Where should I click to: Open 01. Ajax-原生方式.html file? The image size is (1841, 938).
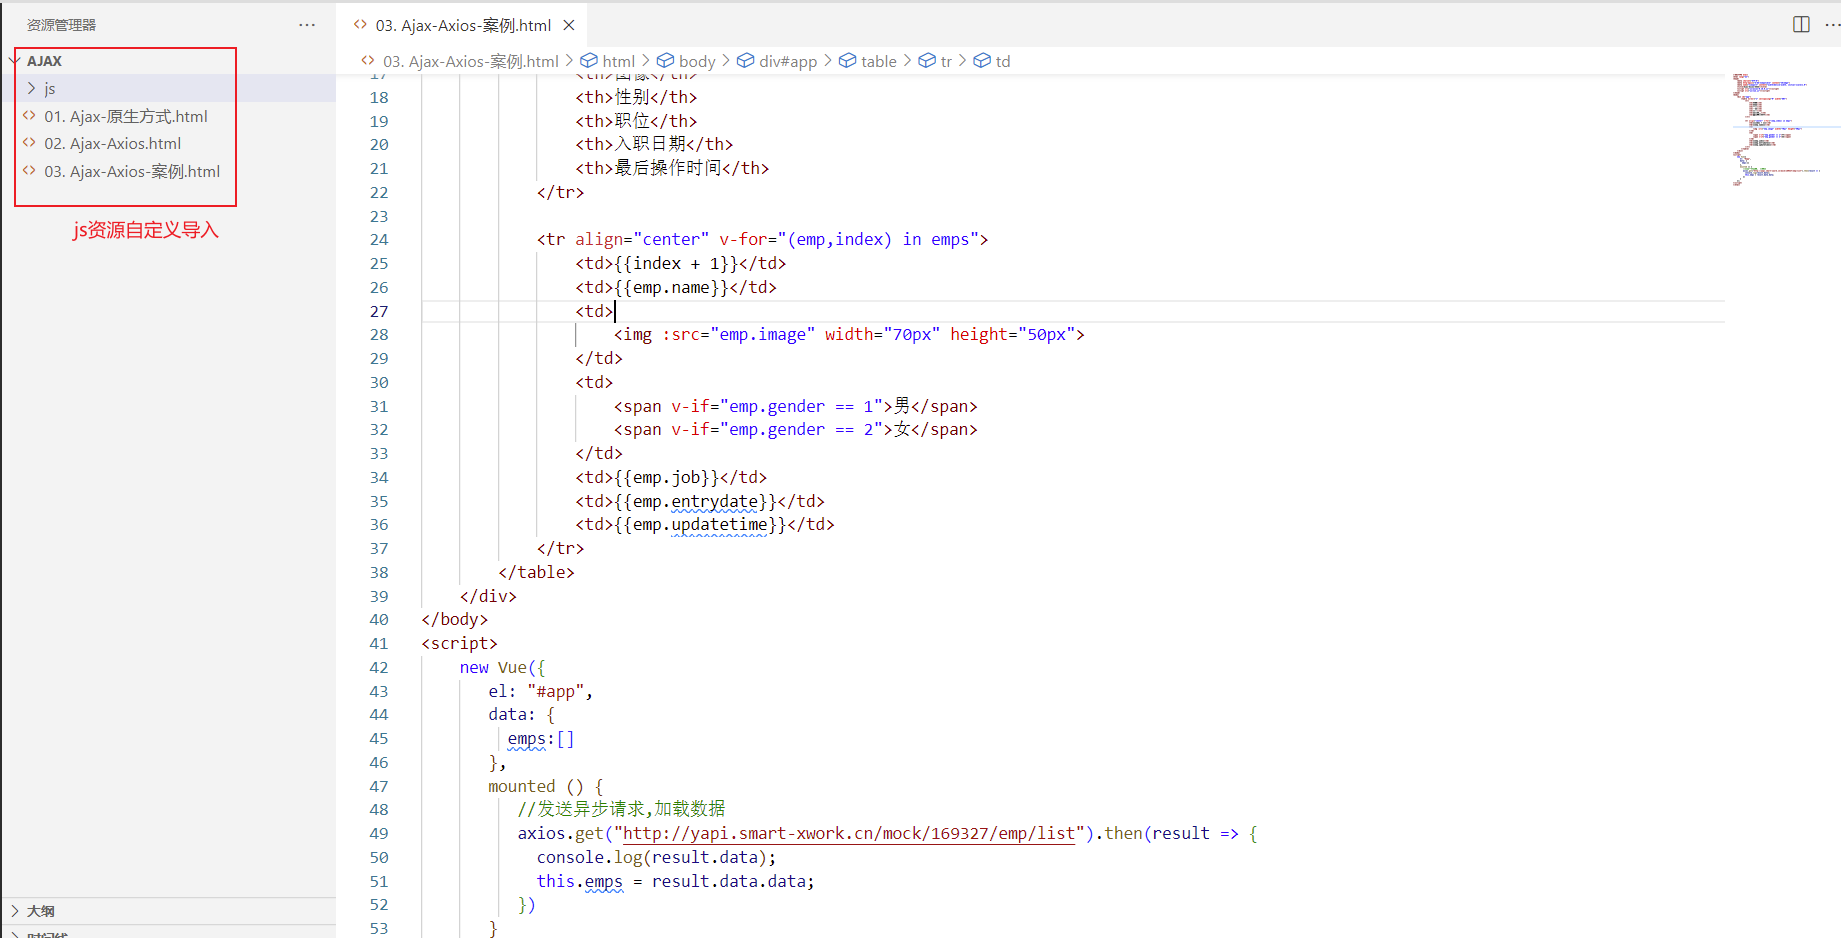pyautogui.click(x=125, y=116)
